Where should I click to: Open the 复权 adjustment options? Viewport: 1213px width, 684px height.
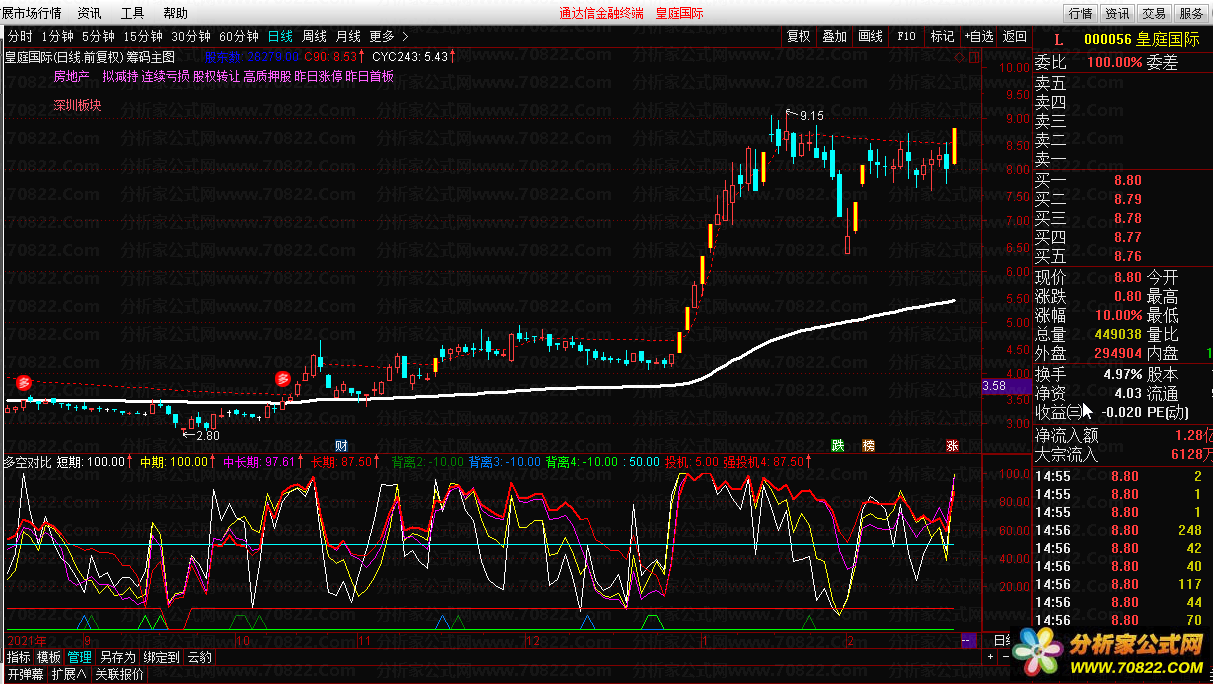pyautogui.click(x=798, y=36)
